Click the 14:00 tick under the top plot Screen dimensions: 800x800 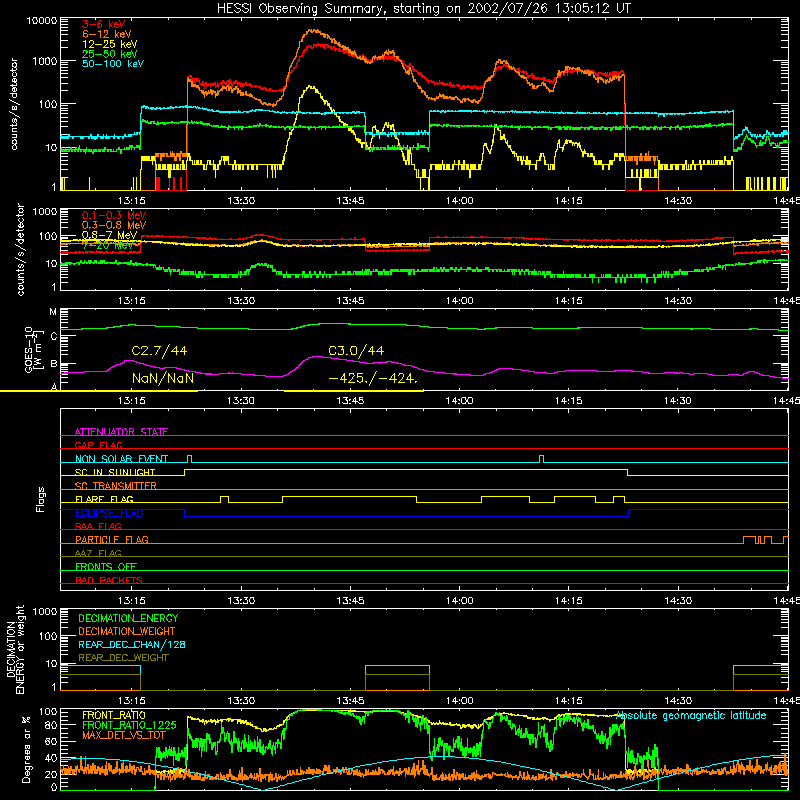click(459, 201)
